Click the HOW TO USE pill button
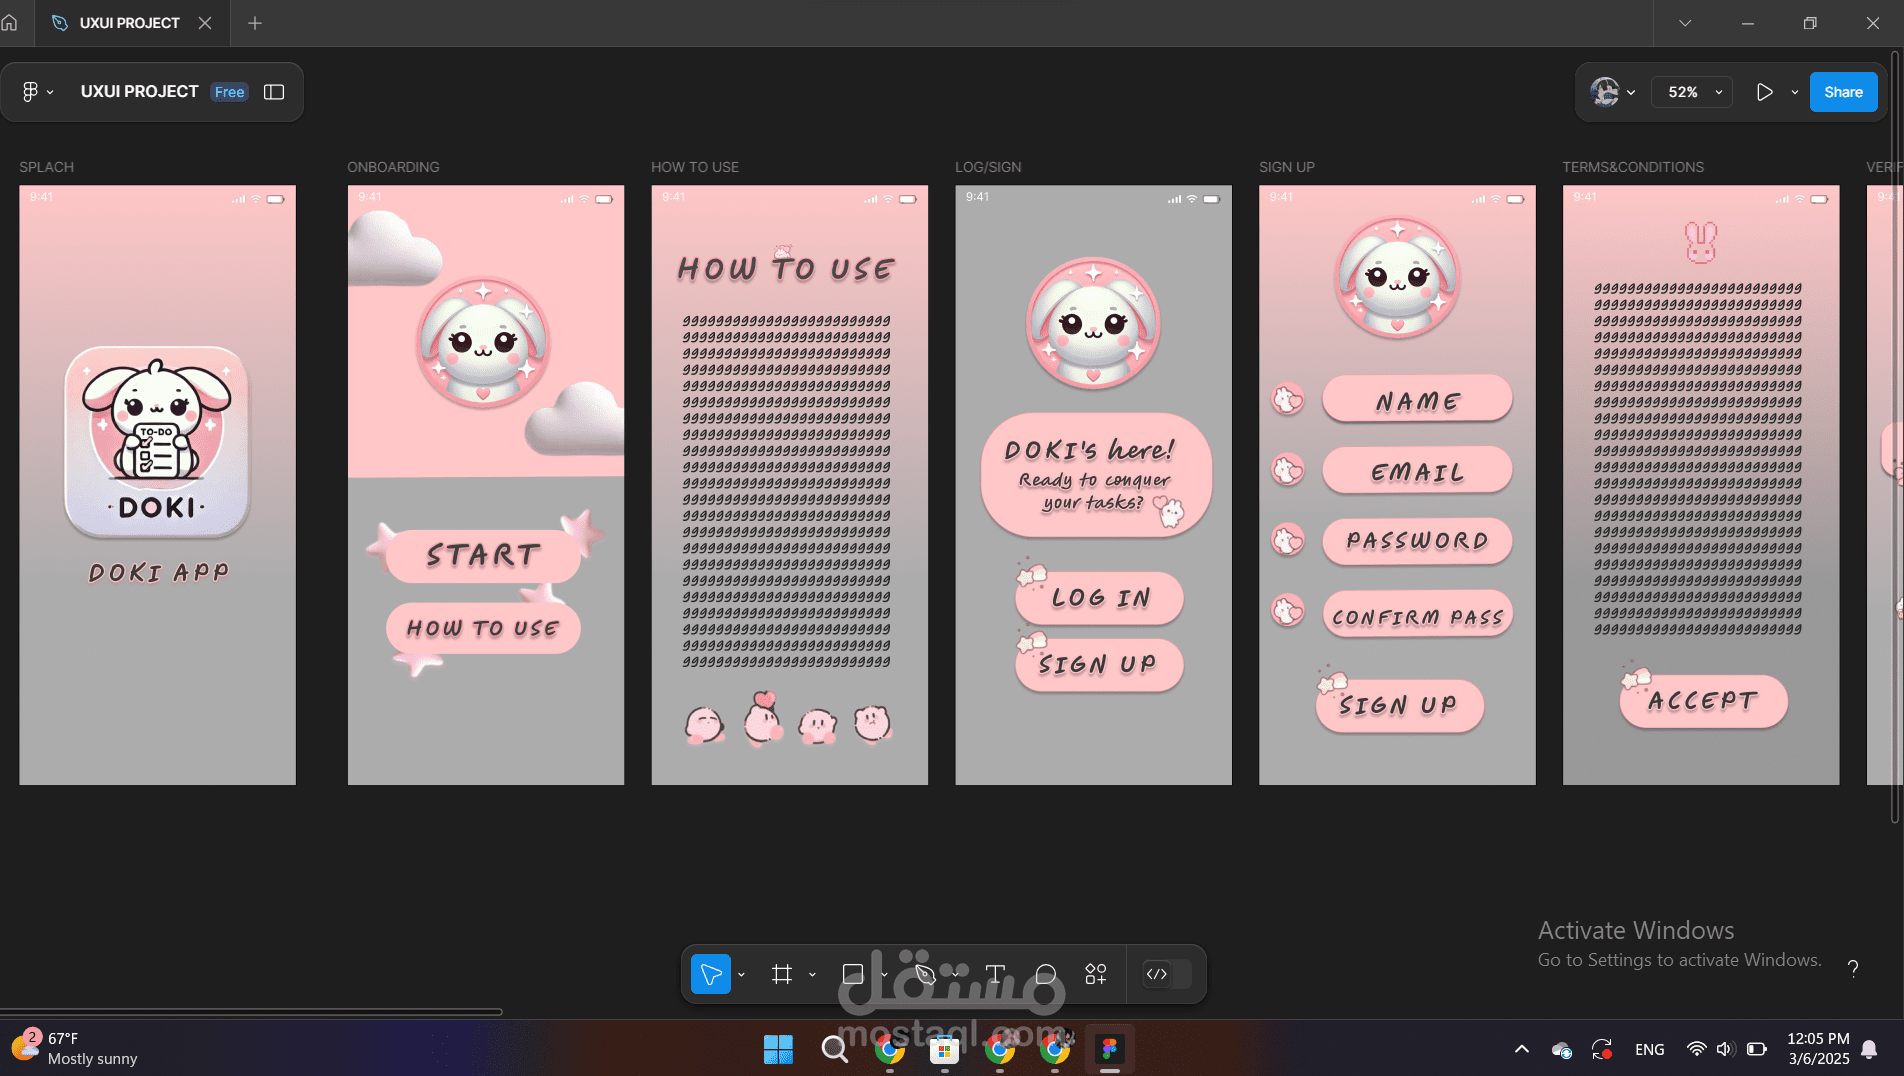 click(483, 628)
